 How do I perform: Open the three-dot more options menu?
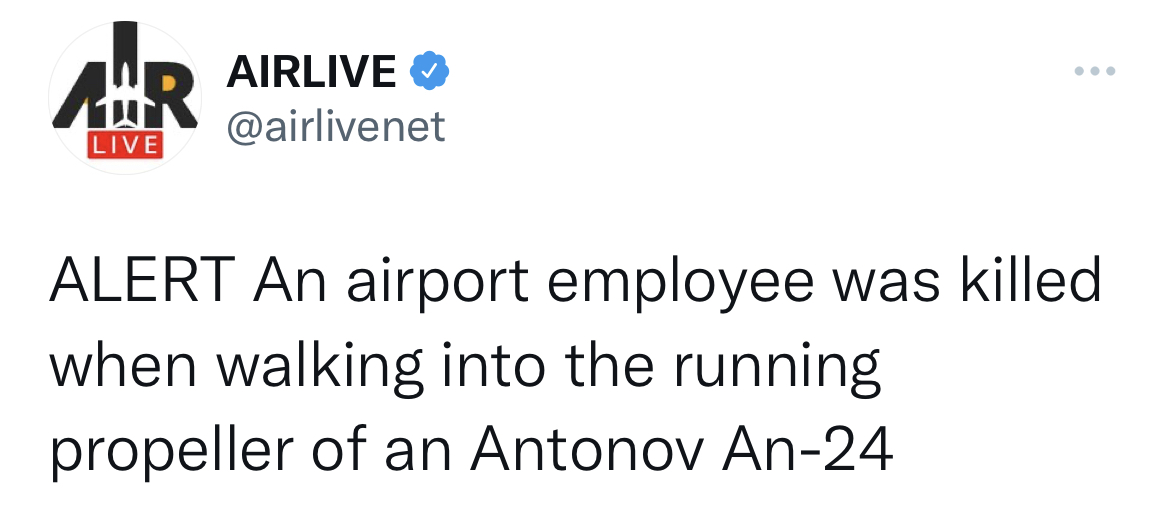(1093, 72)
